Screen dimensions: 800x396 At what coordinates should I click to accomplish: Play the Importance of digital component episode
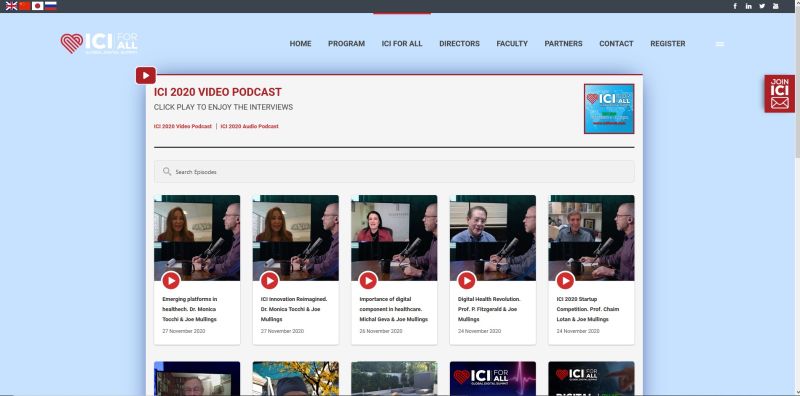368,280
